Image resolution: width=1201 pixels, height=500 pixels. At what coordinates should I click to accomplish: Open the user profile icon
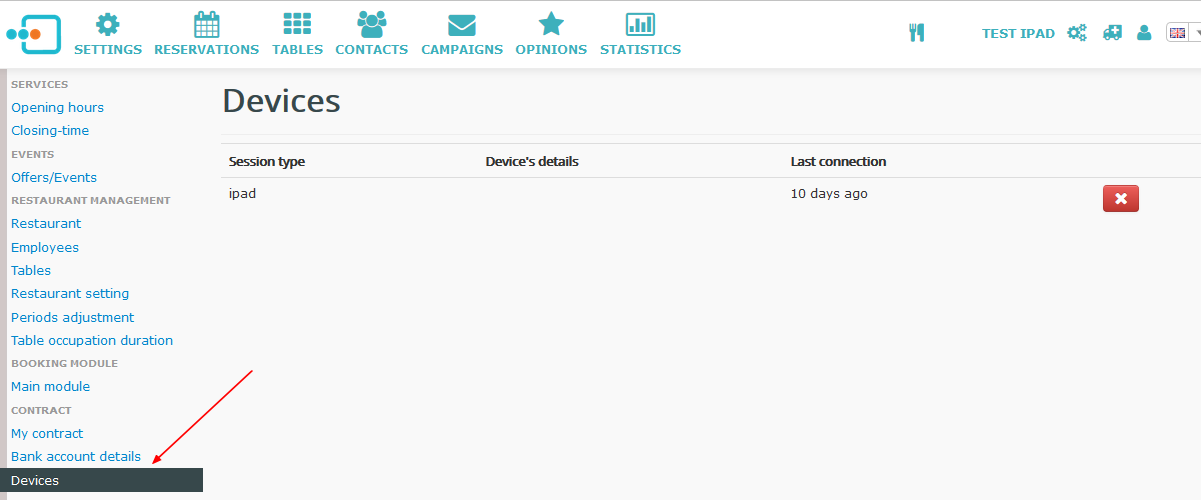click(1144, 33)
